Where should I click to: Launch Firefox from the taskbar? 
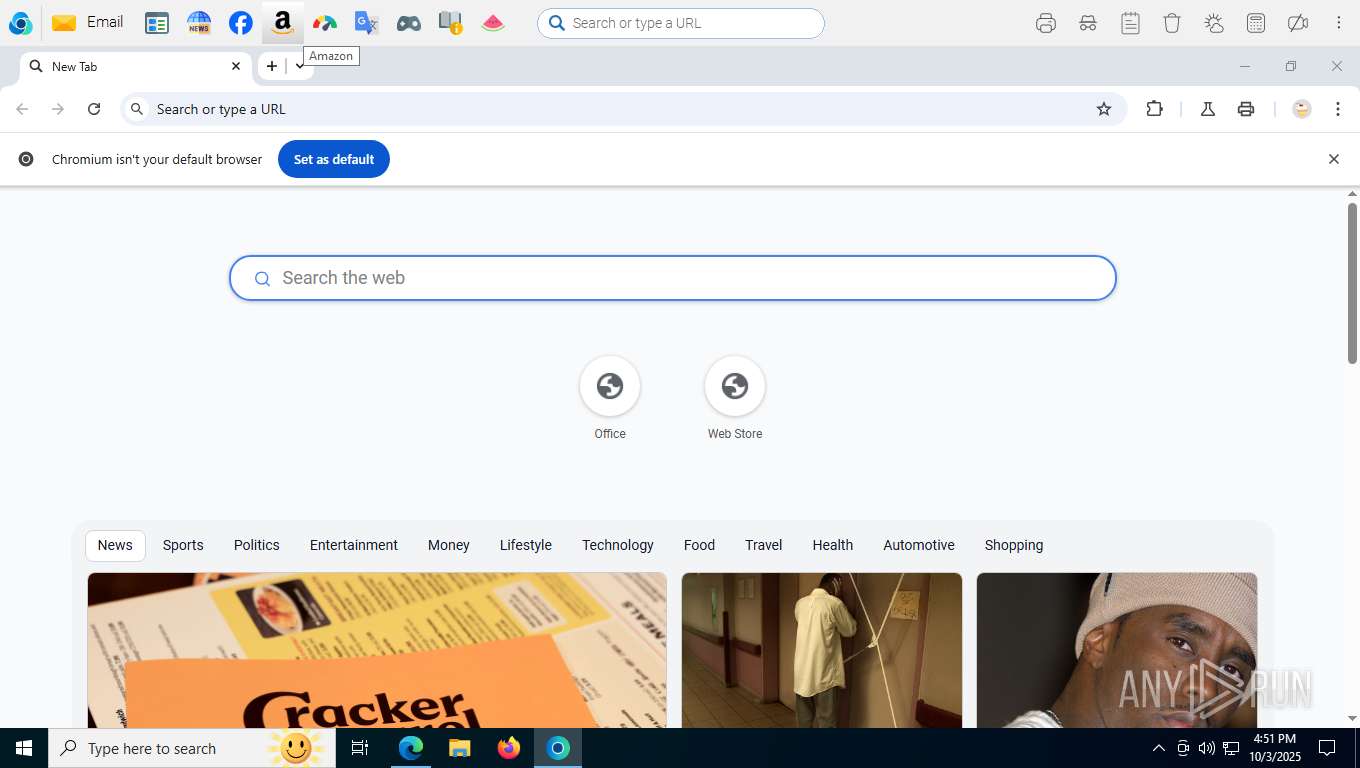click(509, 748)
